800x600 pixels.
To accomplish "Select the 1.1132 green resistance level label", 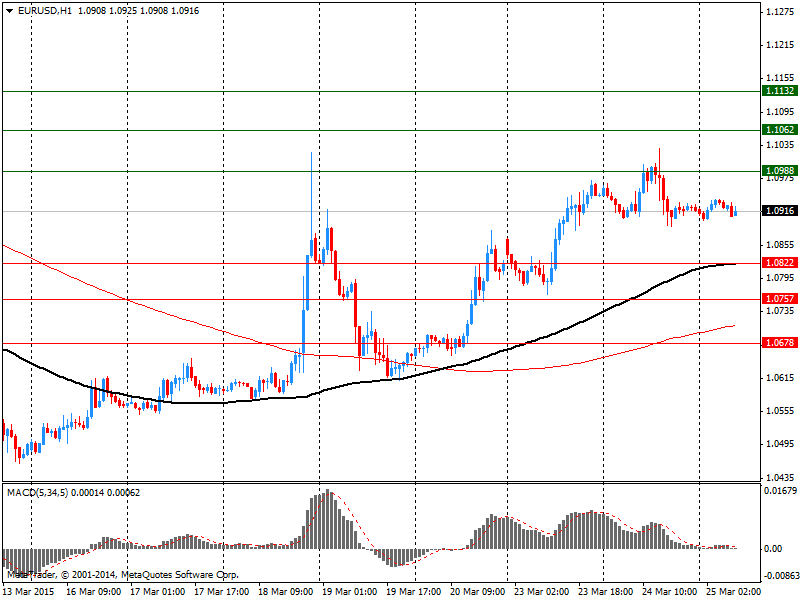I will pos(779,91).
